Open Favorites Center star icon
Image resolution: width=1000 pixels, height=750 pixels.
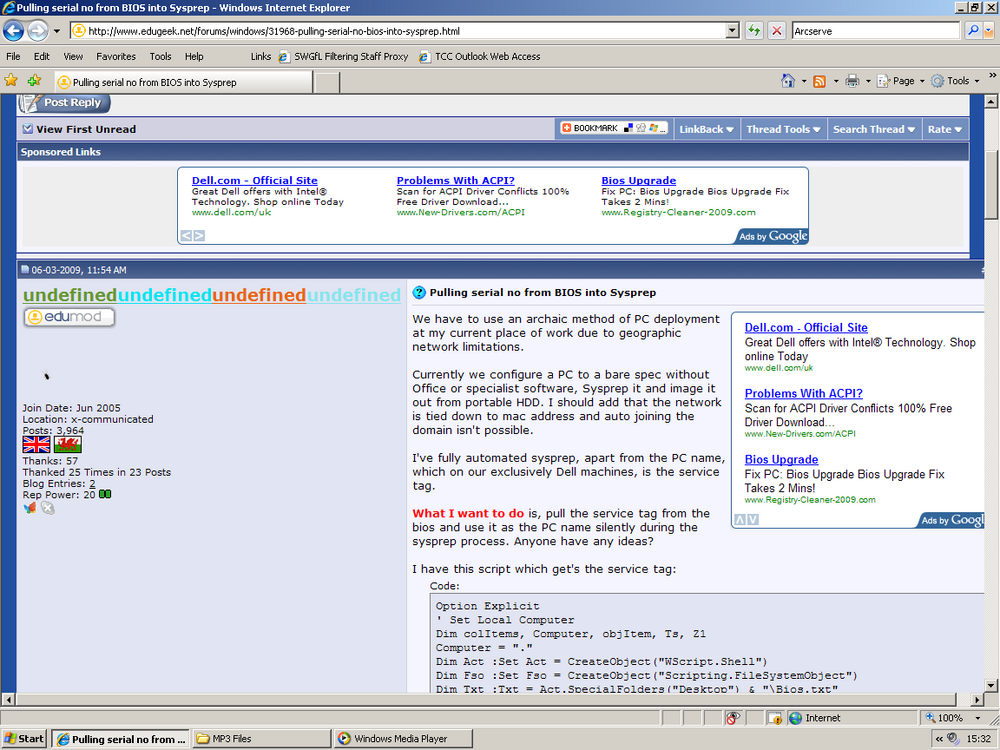click(x=11, y=80)
